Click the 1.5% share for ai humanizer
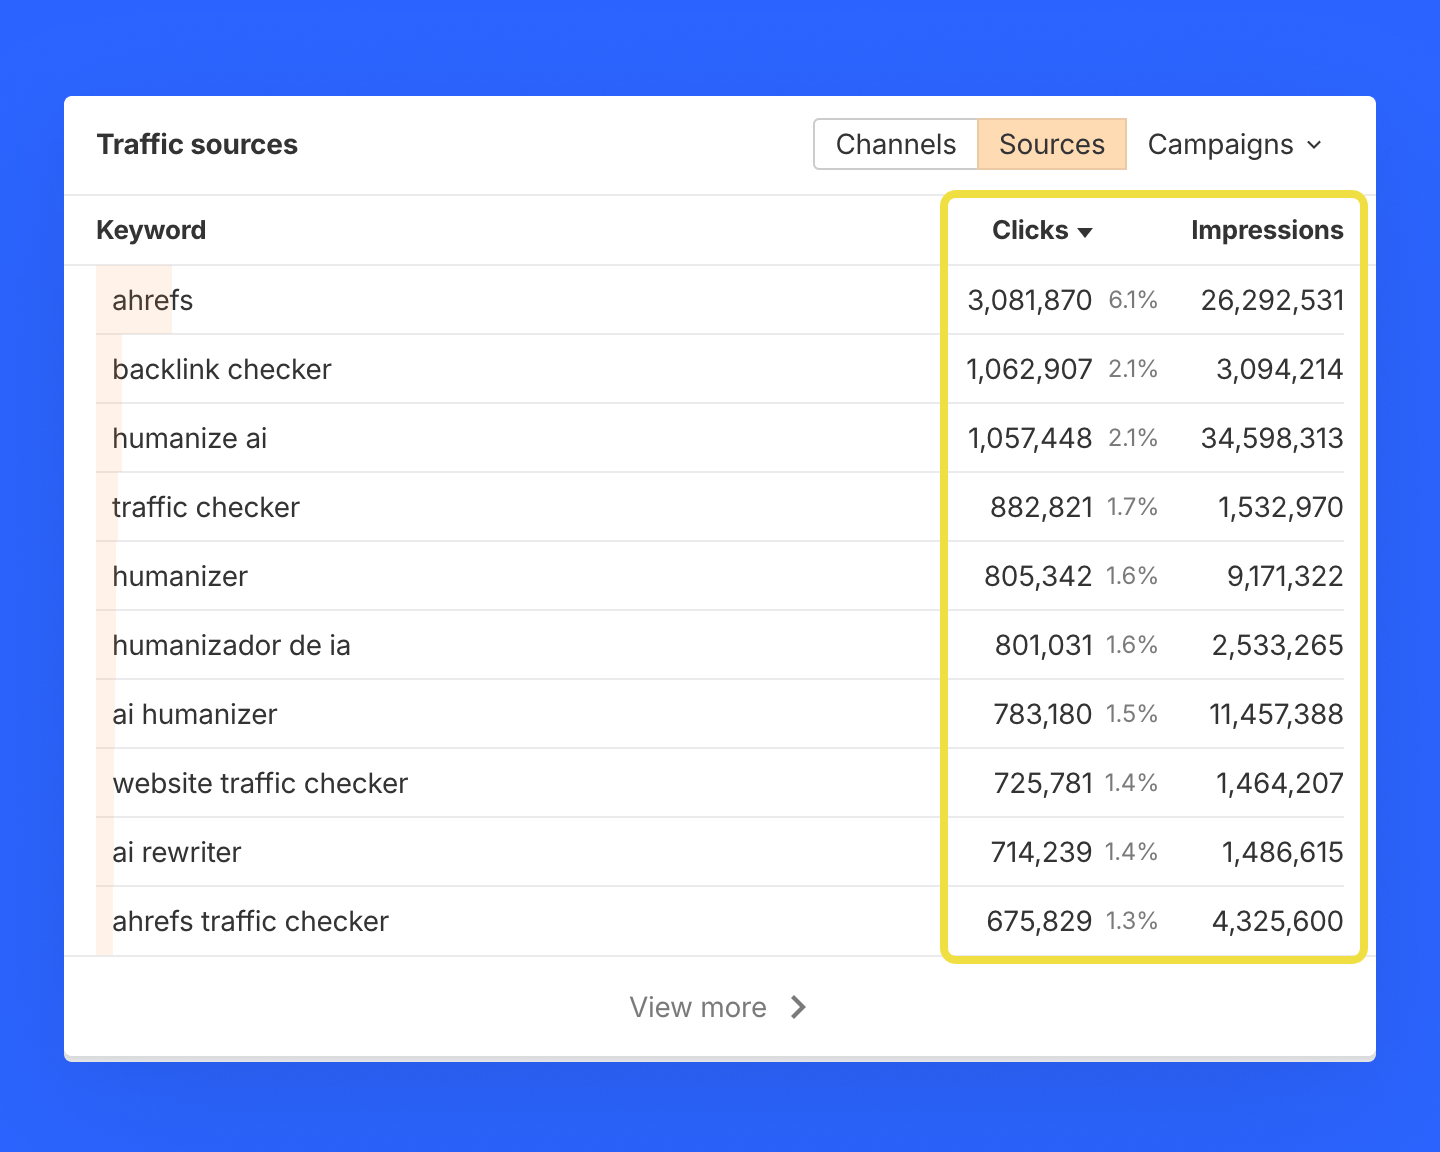Image resolution: width=1440 pixels, height=1152 pixels. pyautogui.click(x=1132, y=714)
